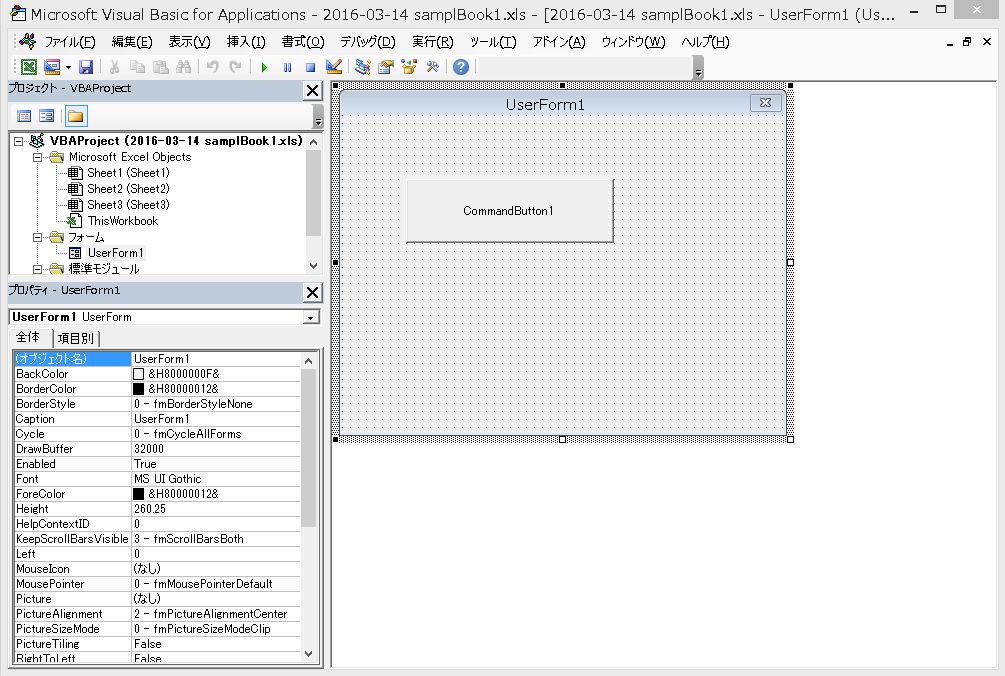
Task: Open the 挿入(I) menu
Action: 245,42
